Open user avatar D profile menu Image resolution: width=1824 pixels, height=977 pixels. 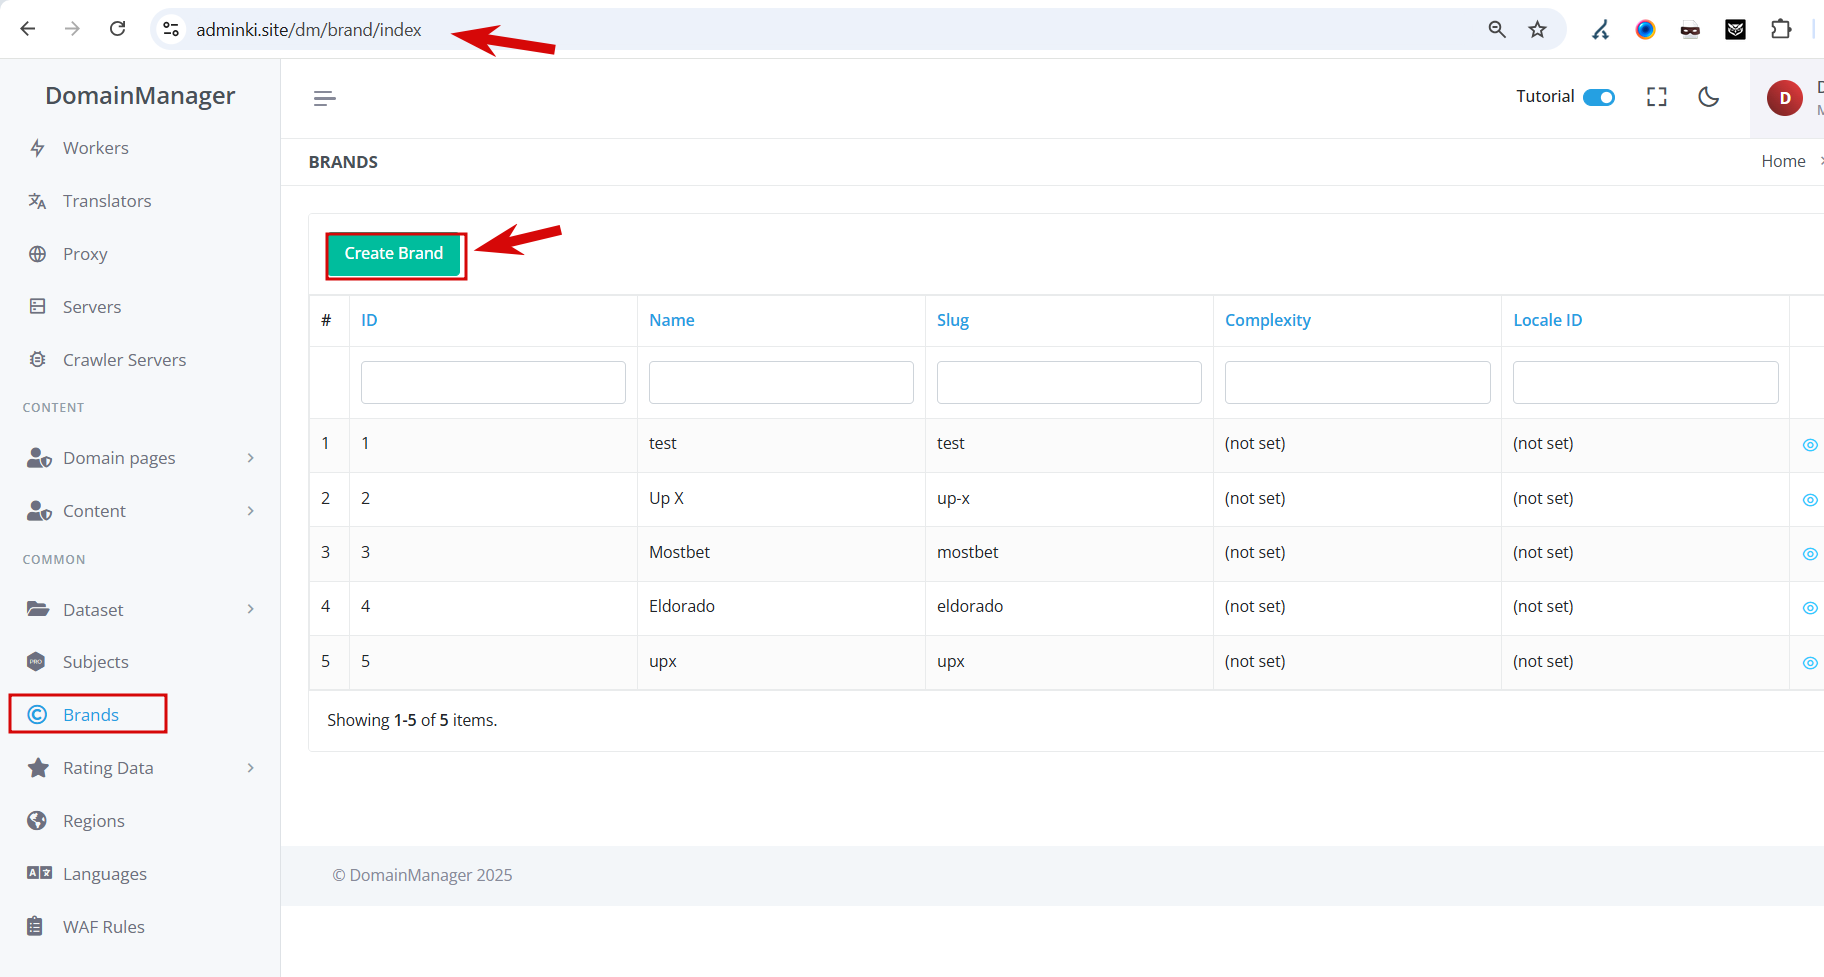1785,98
